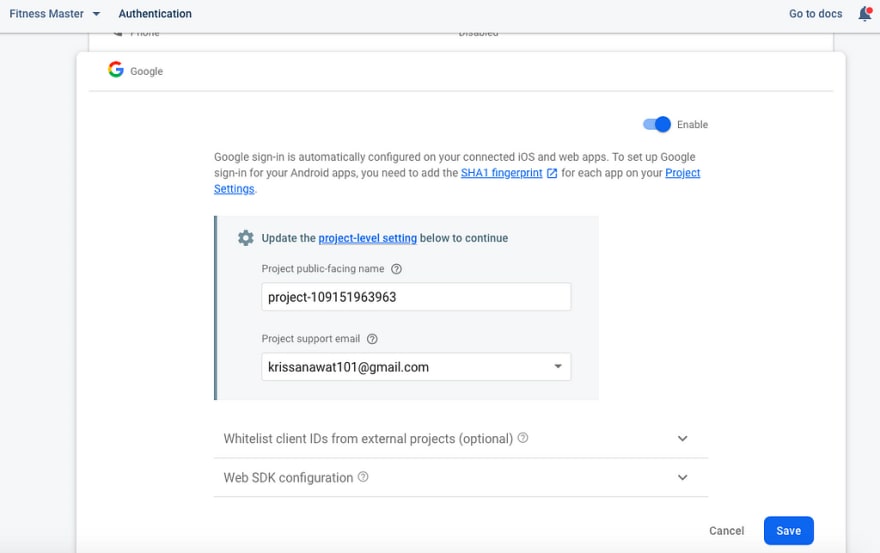This screenshot has width=880, height=553.
Task: Open the Fitness Master project dropdown
Action: click(x=54, y=13)
